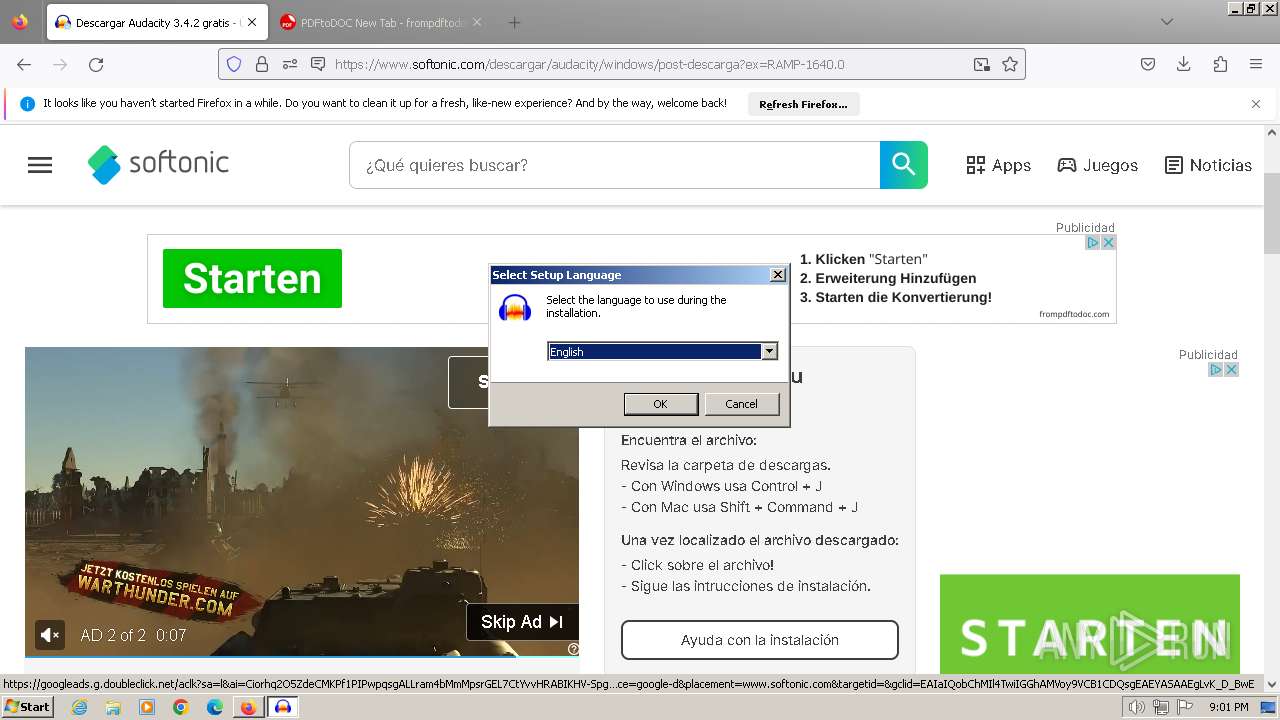Close the PDFtoDOC tab

click(x=477, y=22)
